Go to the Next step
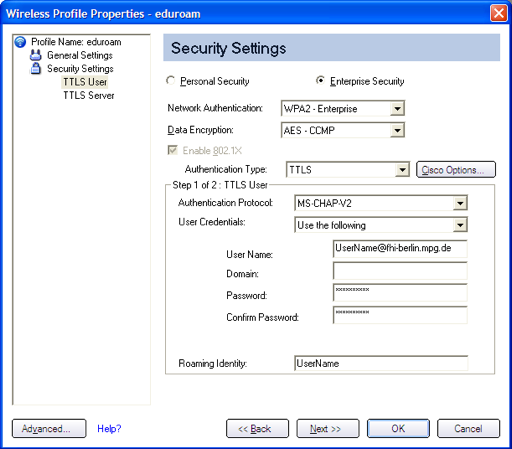 click(x=328, y=429)
